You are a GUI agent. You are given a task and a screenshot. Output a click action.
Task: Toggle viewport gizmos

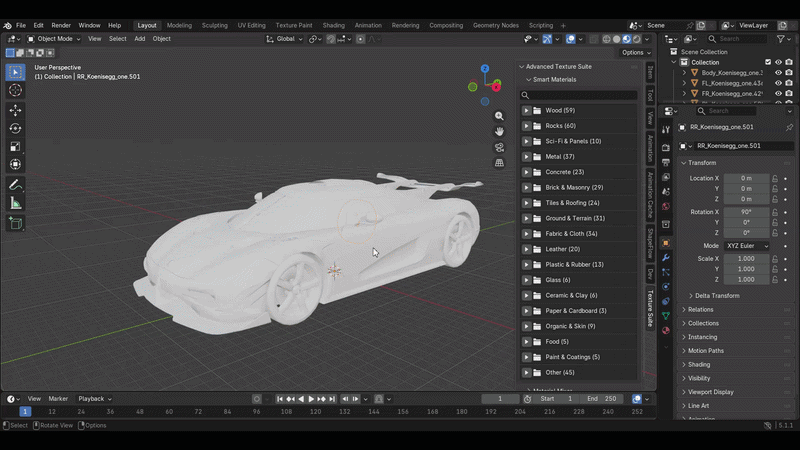tap(547, 39)
